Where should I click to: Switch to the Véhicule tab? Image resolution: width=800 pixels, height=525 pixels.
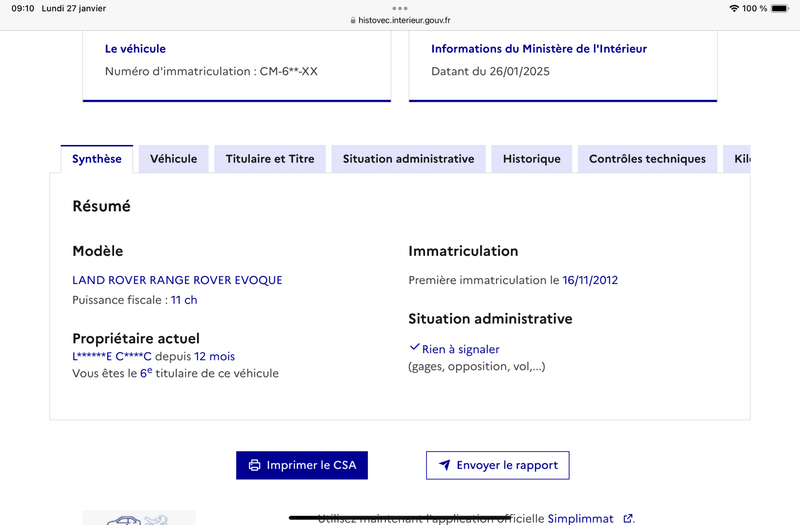173,159
